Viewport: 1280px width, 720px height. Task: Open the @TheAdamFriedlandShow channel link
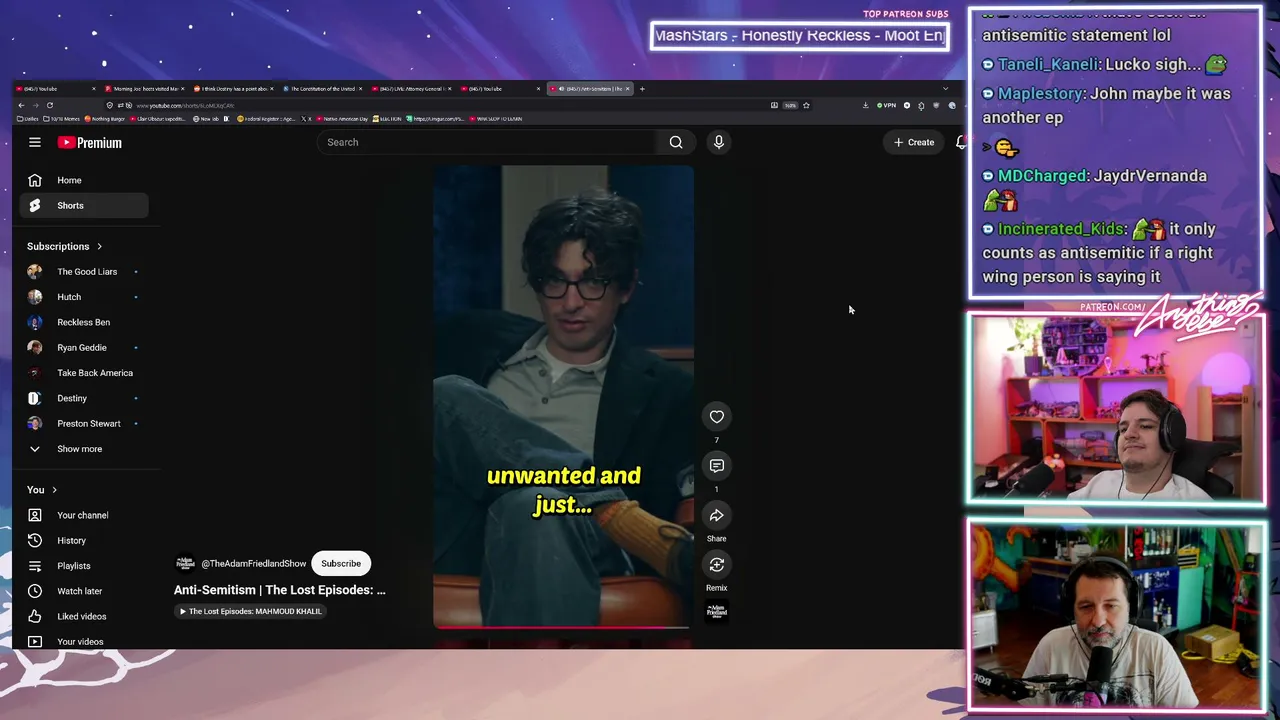254,564
